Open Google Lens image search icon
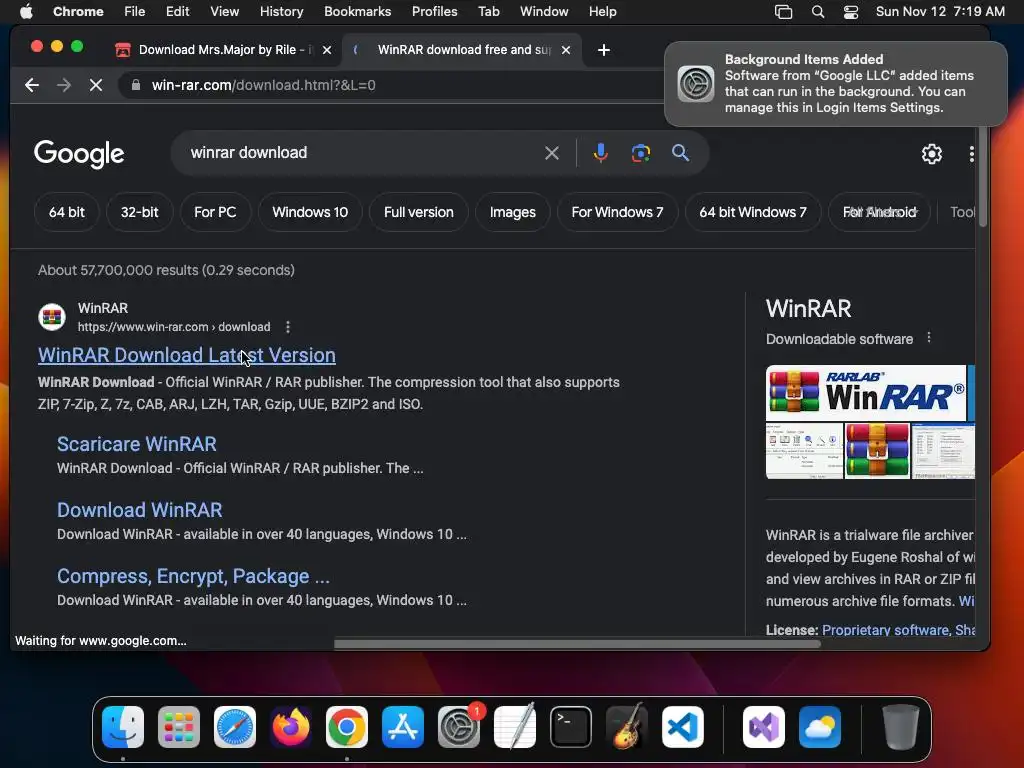 (641, 153)
